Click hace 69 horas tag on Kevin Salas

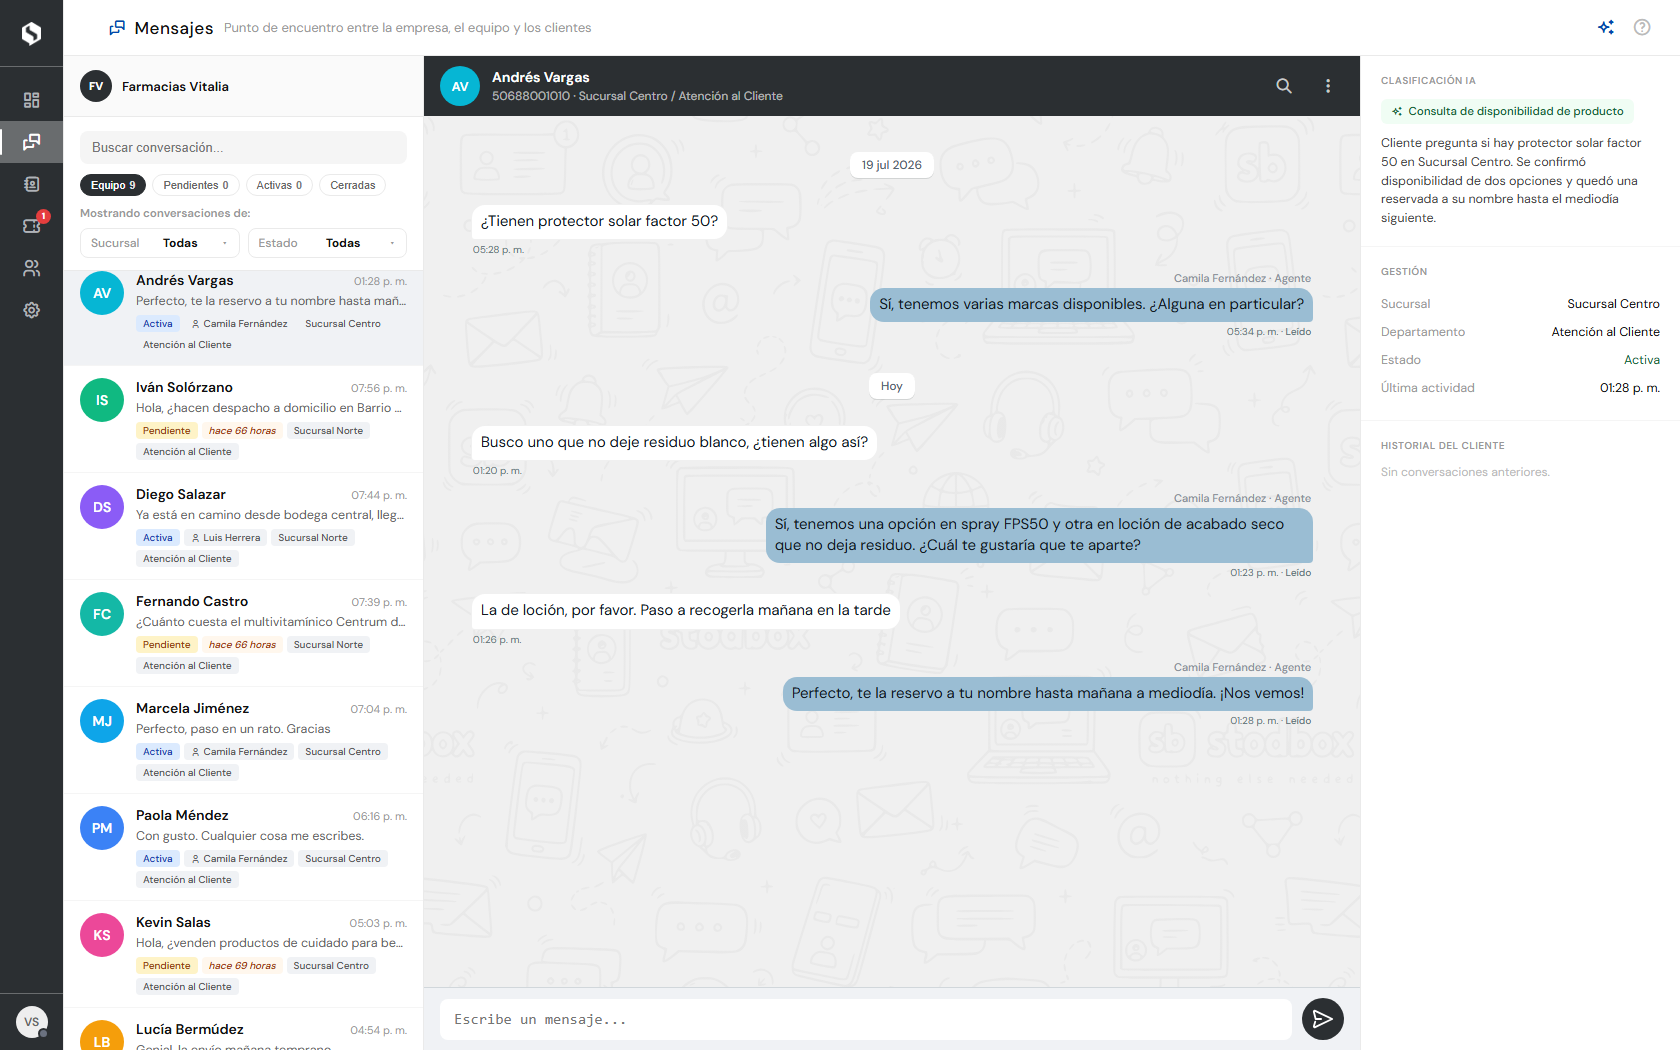[x=242, y=966]
